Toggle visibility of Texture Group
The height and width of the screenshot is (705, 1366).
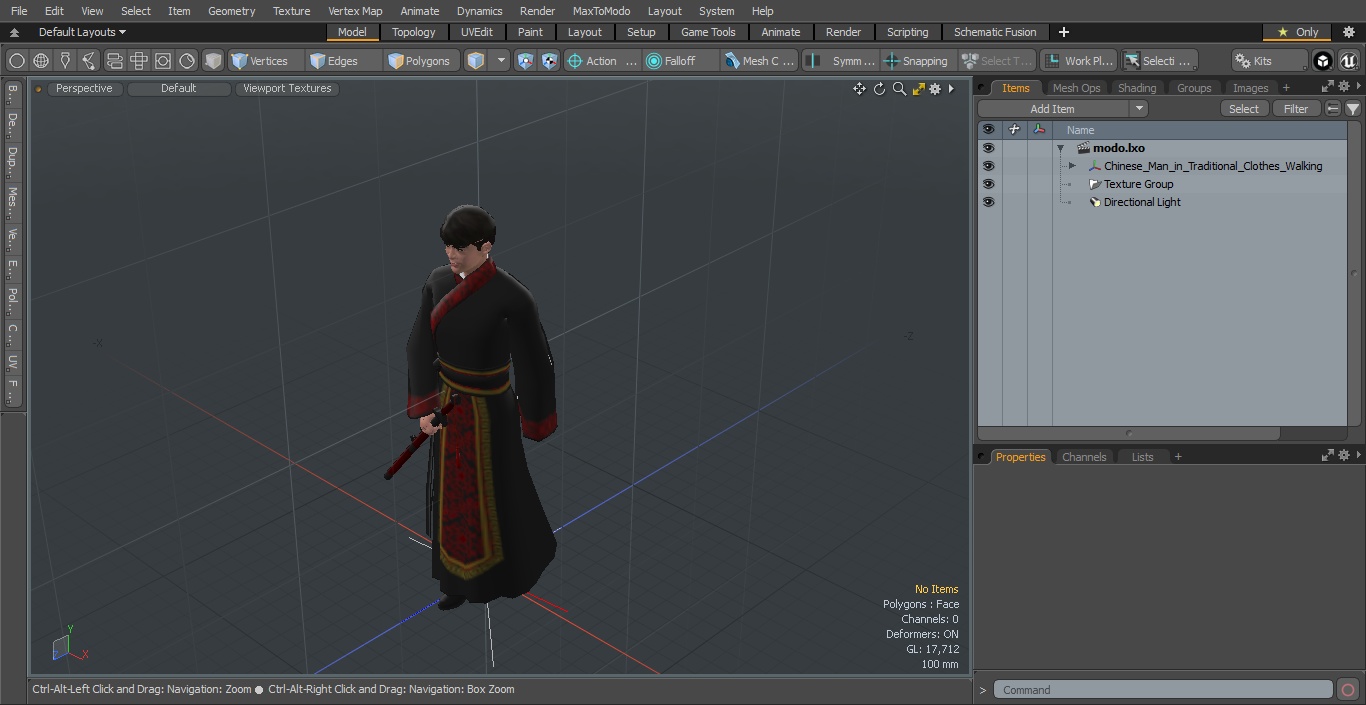pos(988,184)
